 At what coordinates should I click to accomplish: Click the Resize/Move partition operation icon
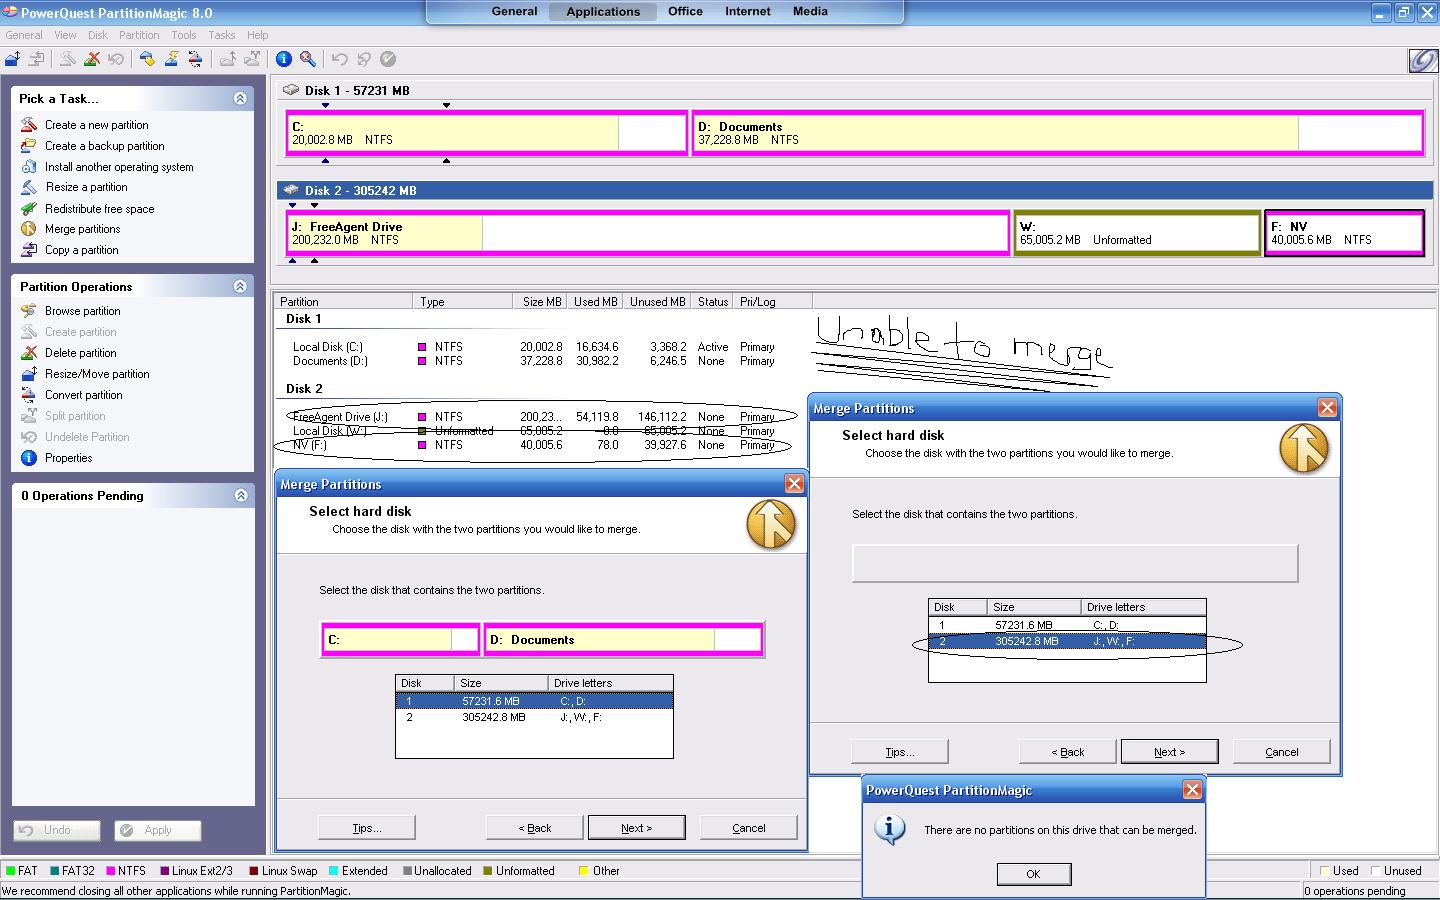point(28,374)
